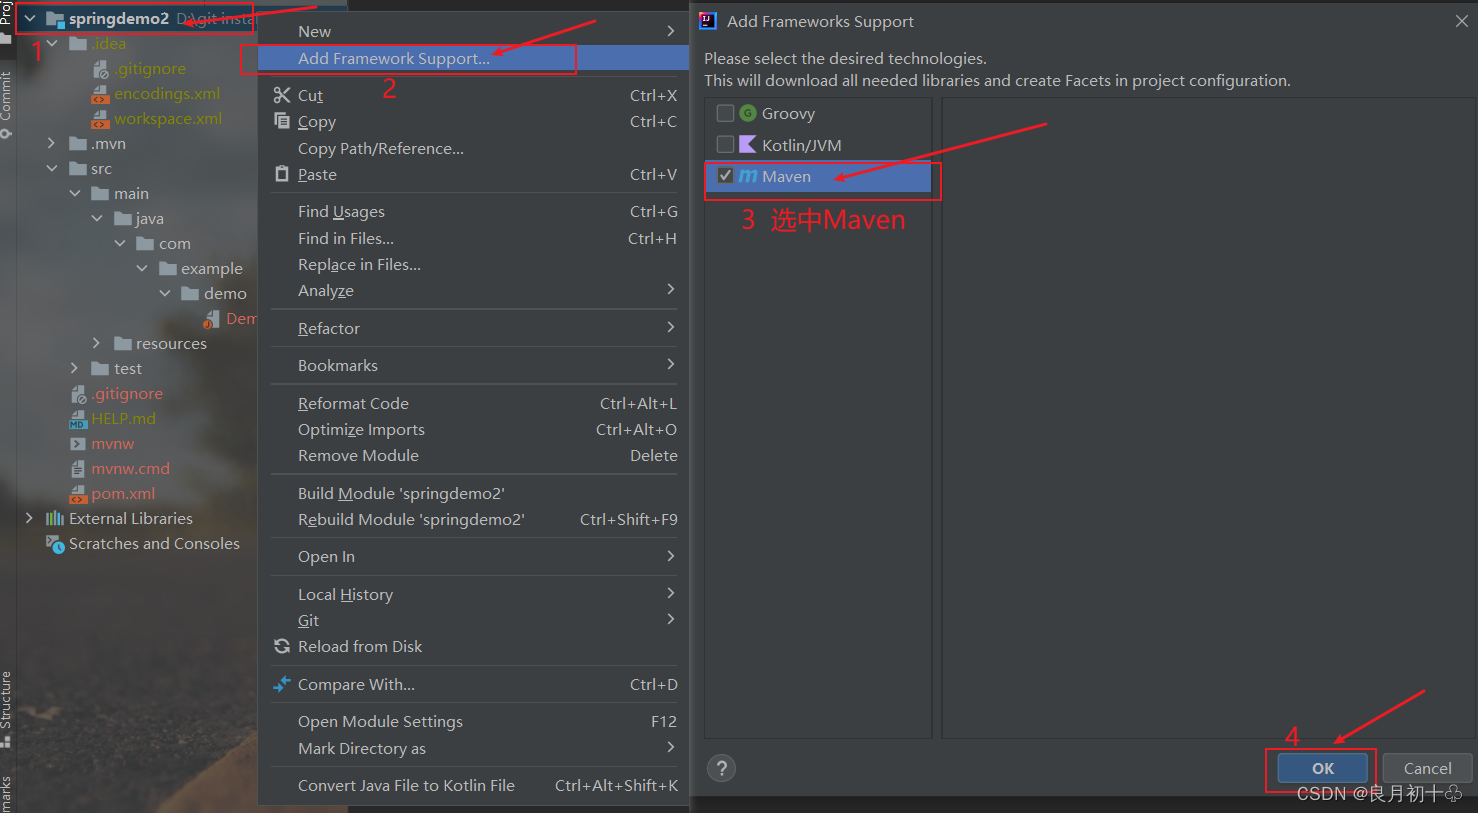Screen dimensions: 1478x813
Task: Click the help question mark button
Action: [x=721, y=768]
